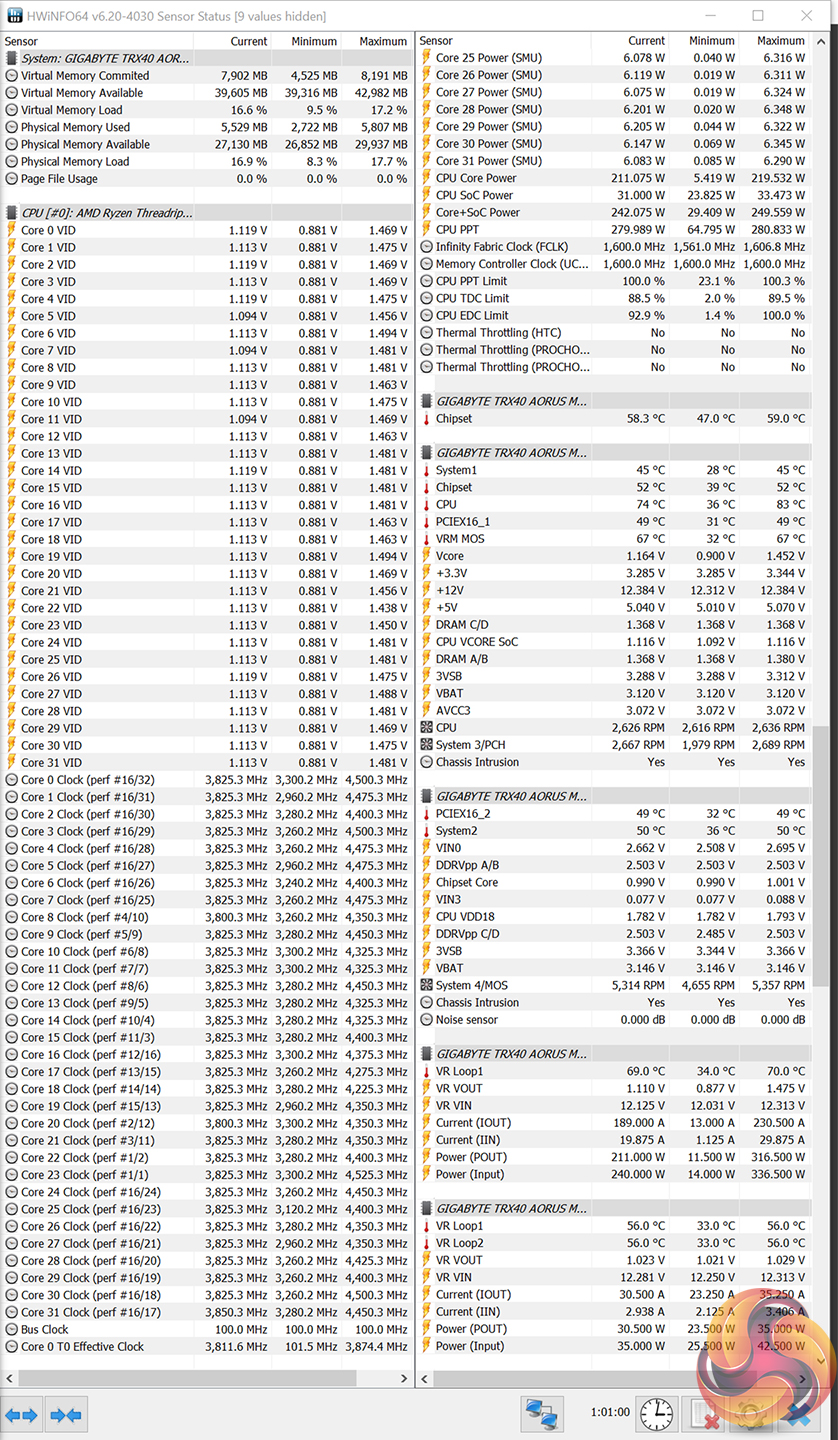Select the Physical Memory Available row

(207, 144)
